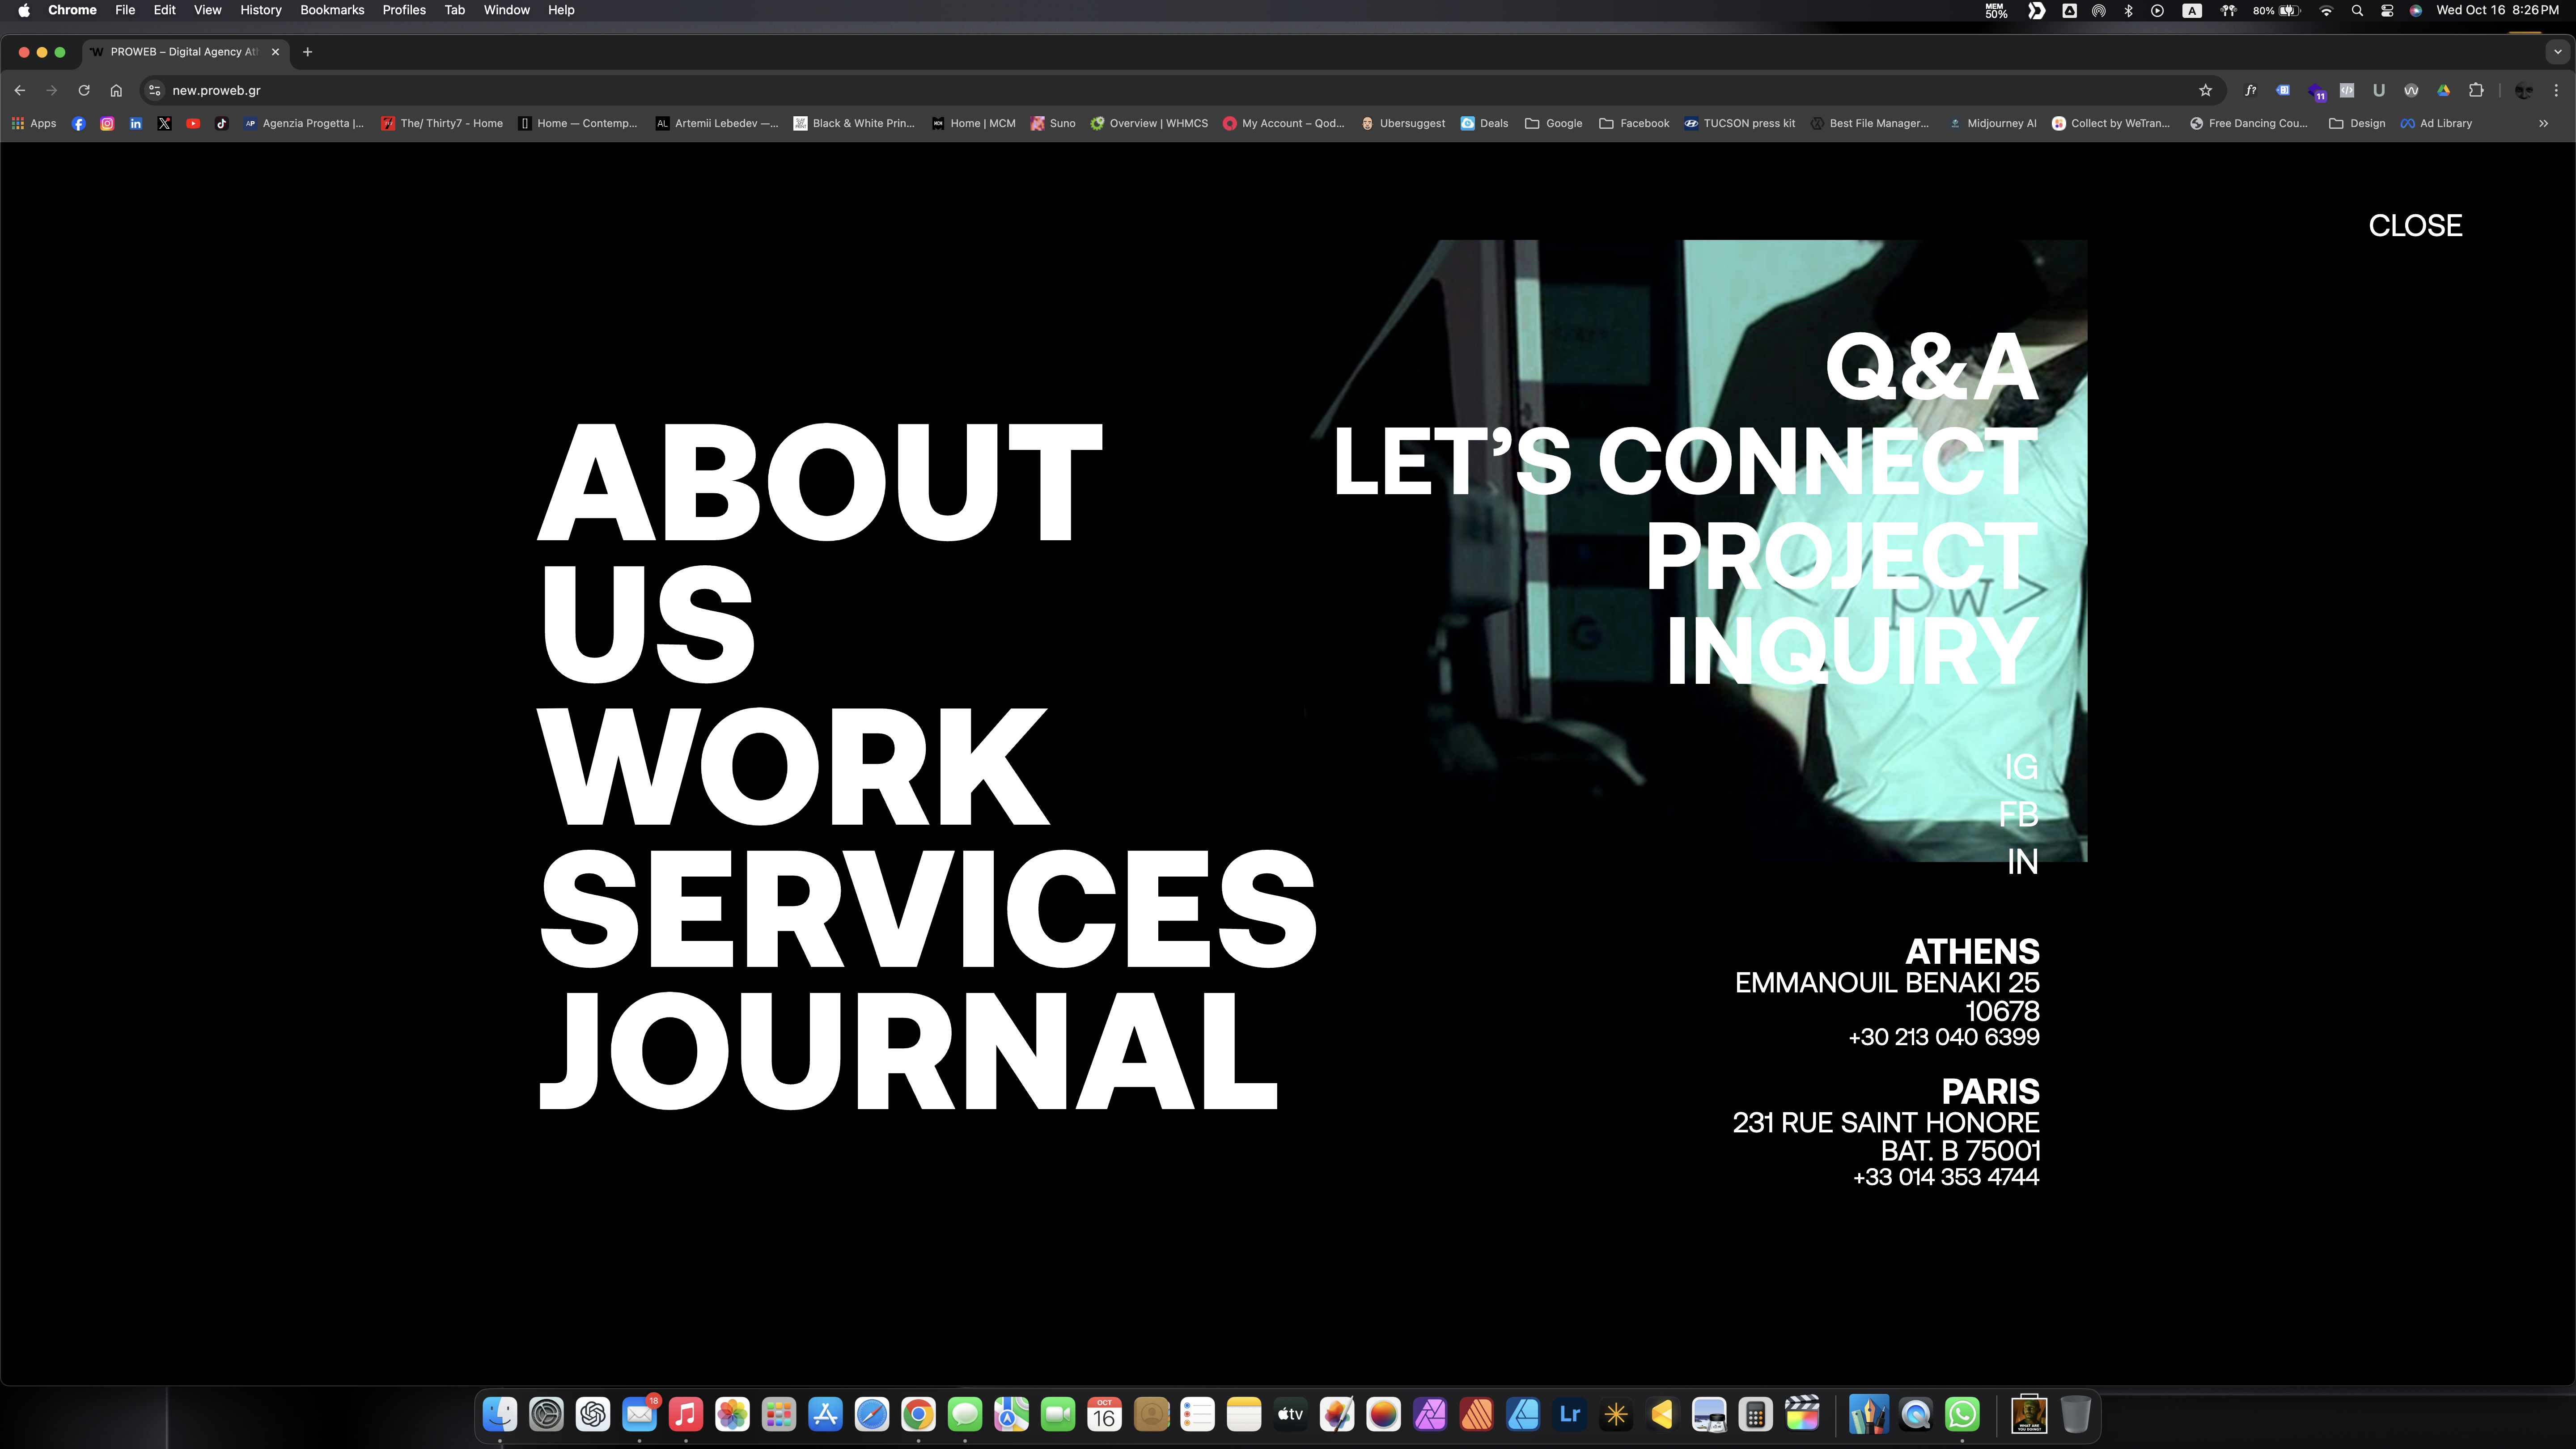The height and width of the screenshot is (1449, 2576).
Task: Call the Athens number +30 213 040 6399
Action: [x=1943, y=1037]
